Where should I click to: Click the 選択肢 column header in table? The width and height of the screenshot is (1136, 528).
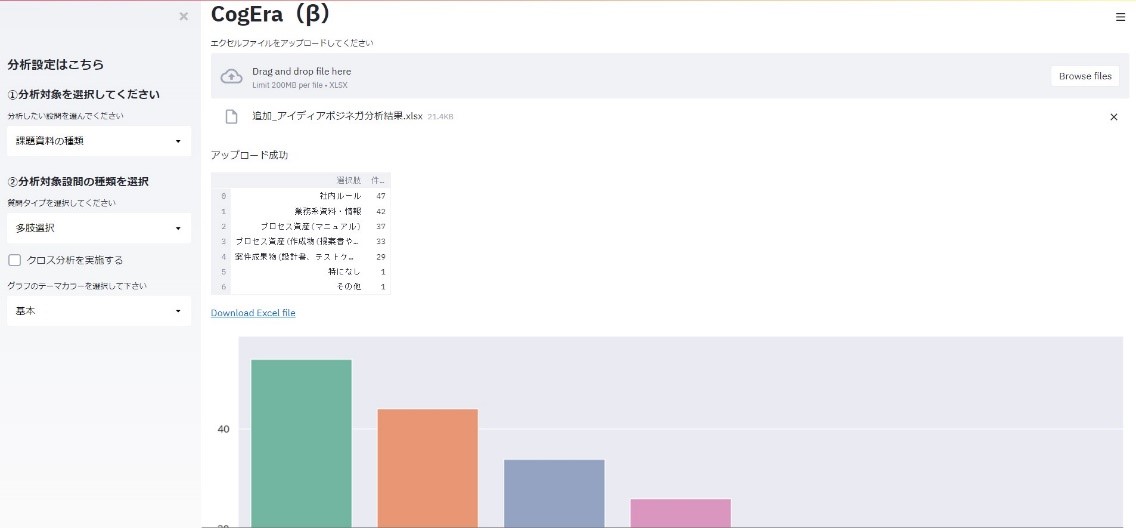(348, 180)
